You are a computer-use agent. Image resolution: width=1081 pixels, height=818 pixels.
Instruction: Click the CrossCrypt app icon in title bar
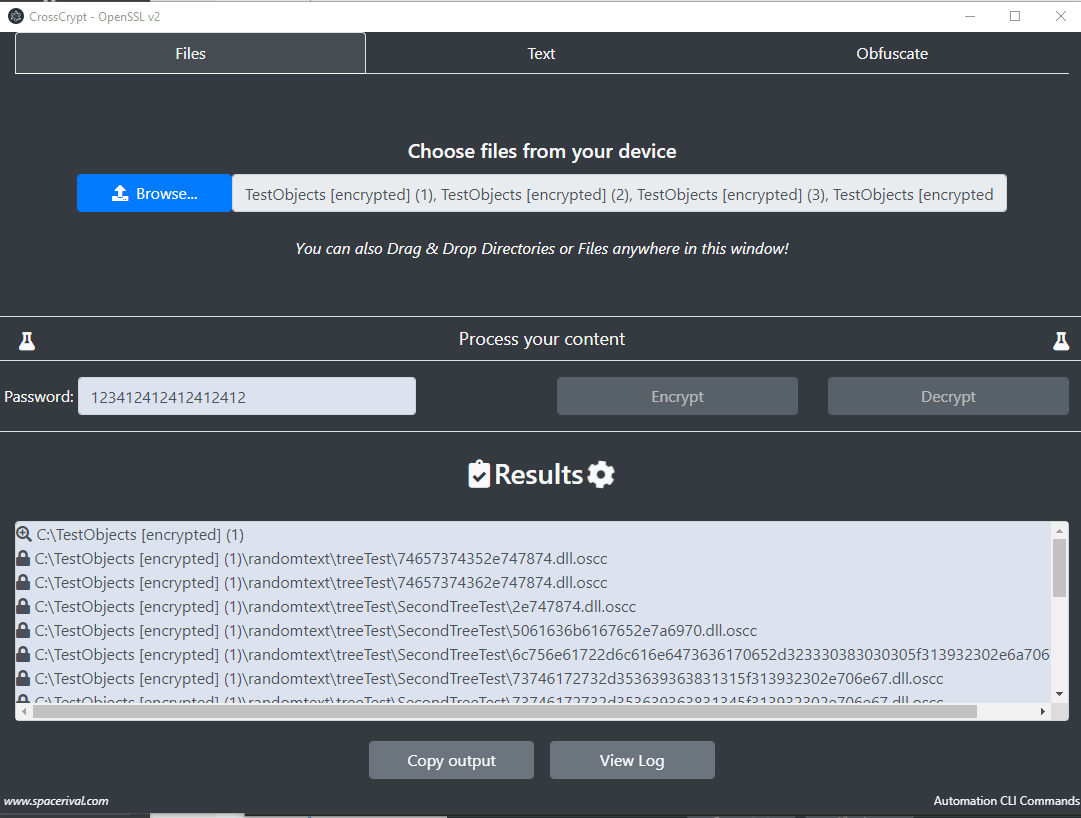(16, 16)
